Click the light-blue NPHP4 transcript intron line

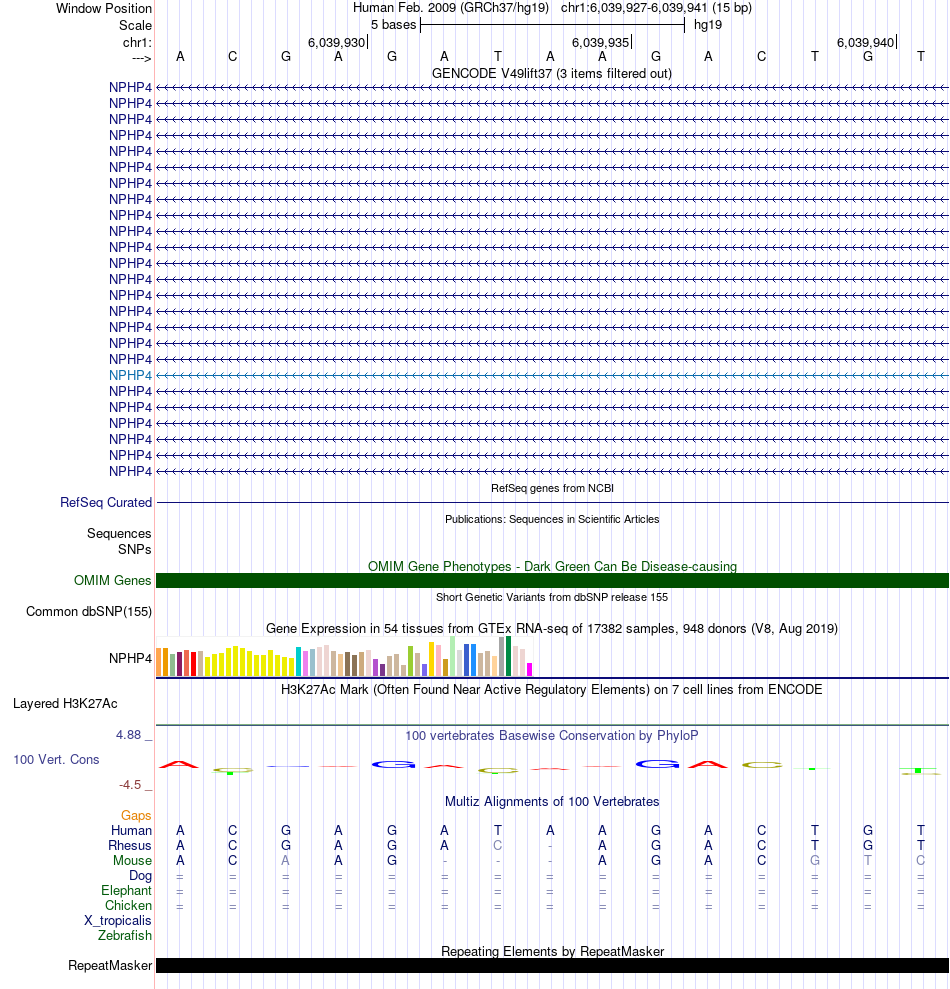point(552,375)
